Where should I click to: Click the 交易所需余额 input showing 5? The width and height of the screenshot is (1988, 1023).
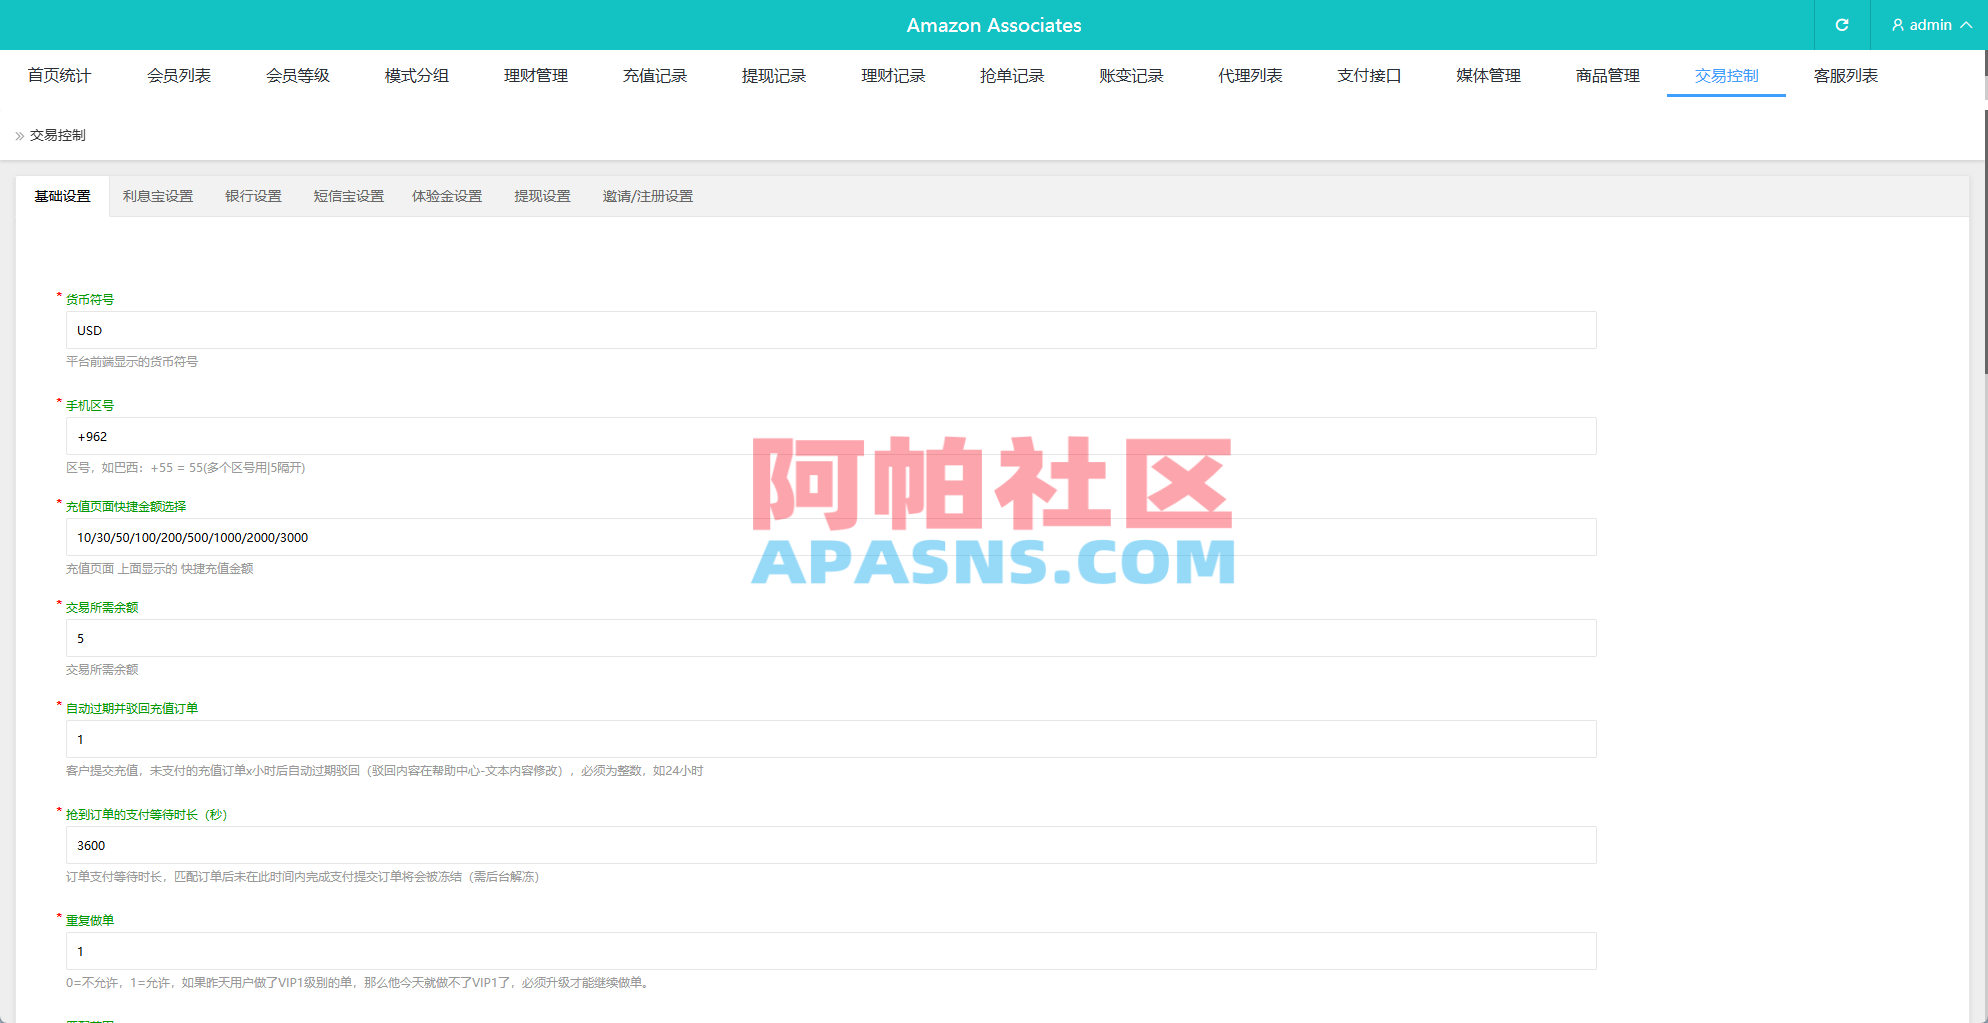click(x=831, y=638)
